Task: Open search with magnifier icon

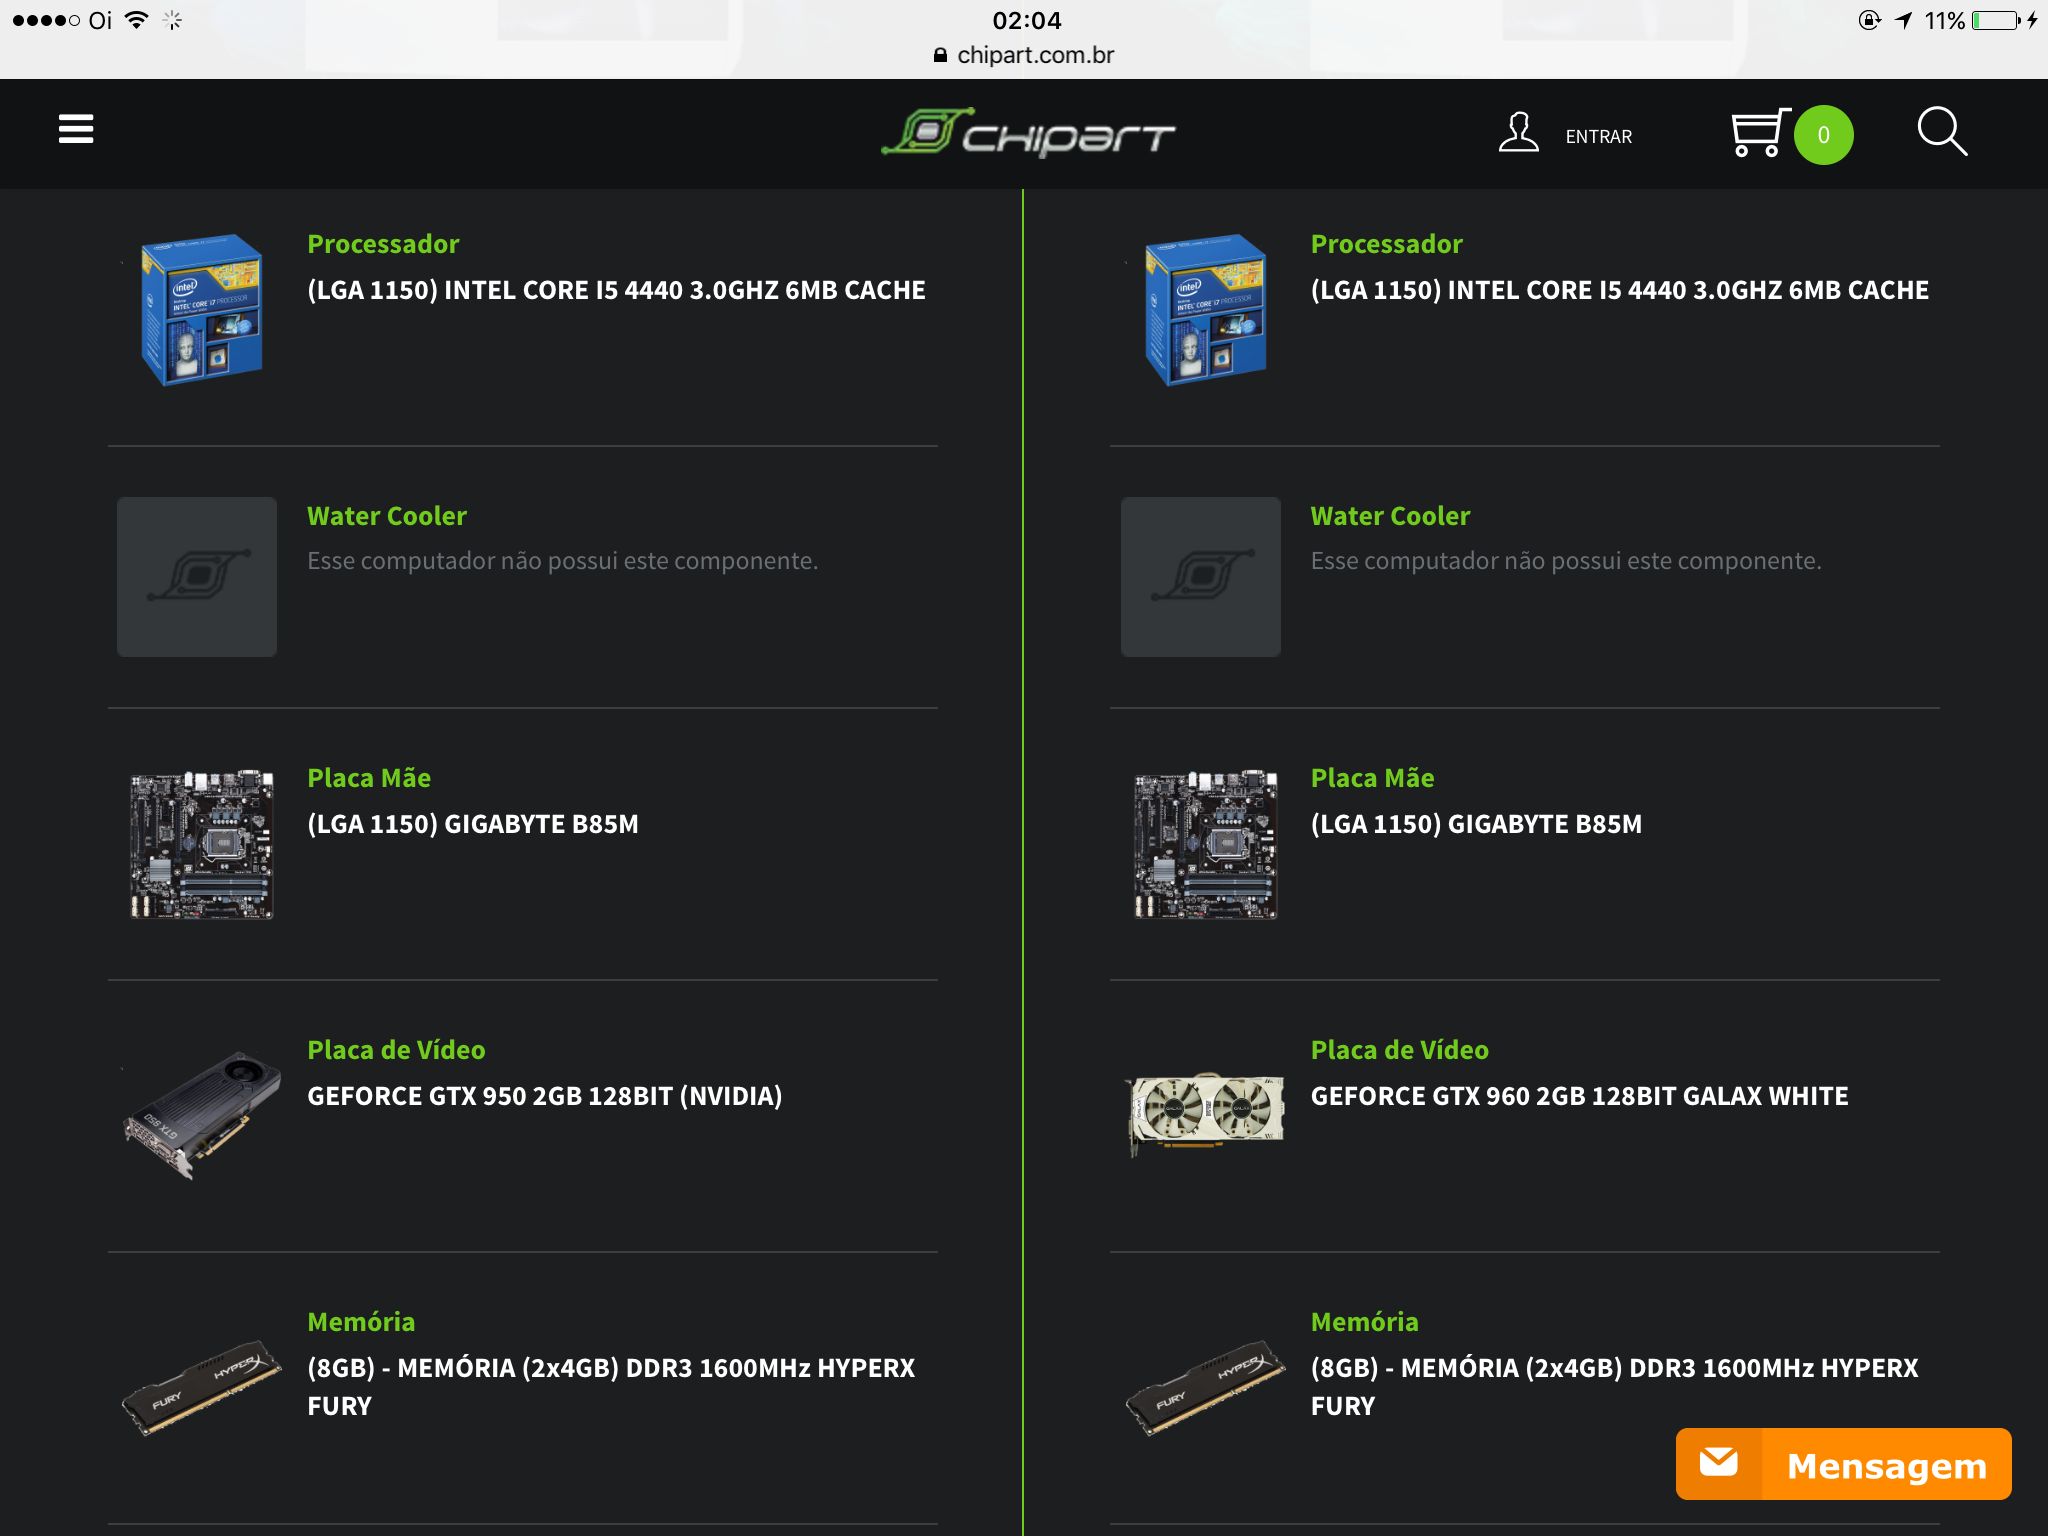Action: pos(1942,132)
